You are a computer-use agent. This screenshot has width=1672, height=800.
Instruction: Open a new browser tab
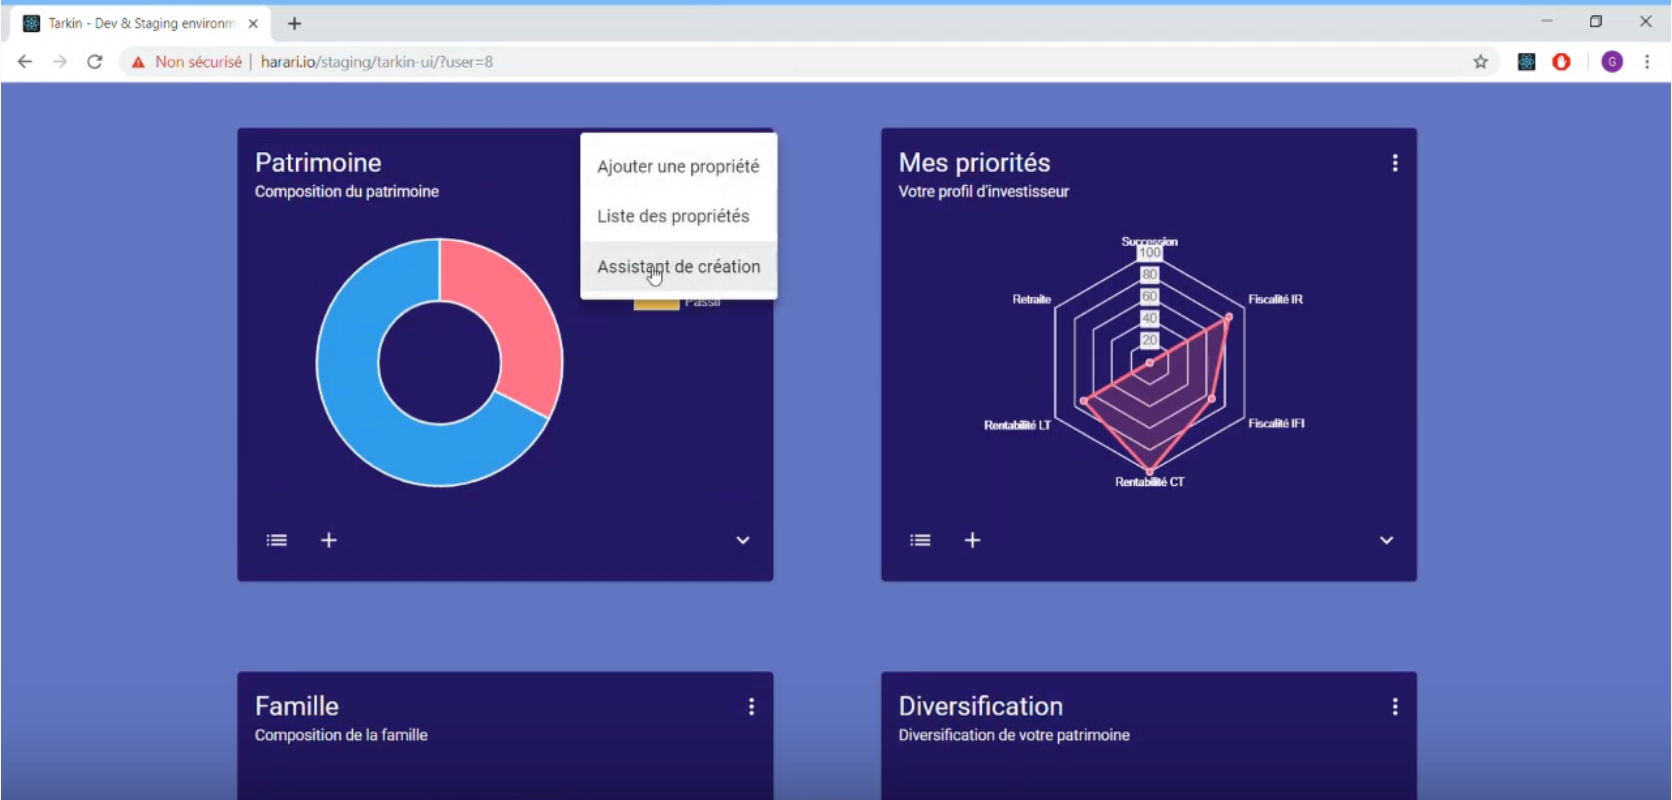(x=294, y=23)
